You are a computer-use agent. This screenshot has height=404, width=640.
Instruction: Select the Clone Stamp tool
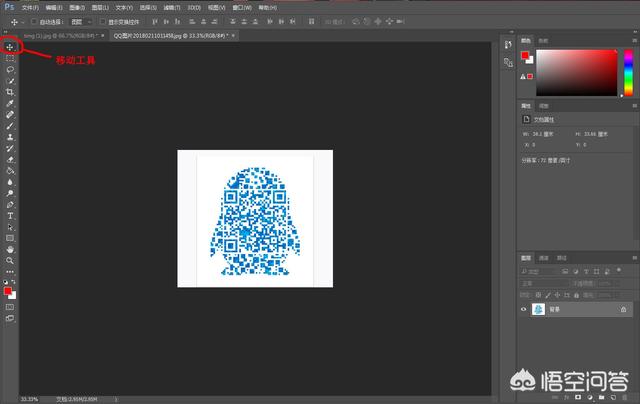coord(10,137)
